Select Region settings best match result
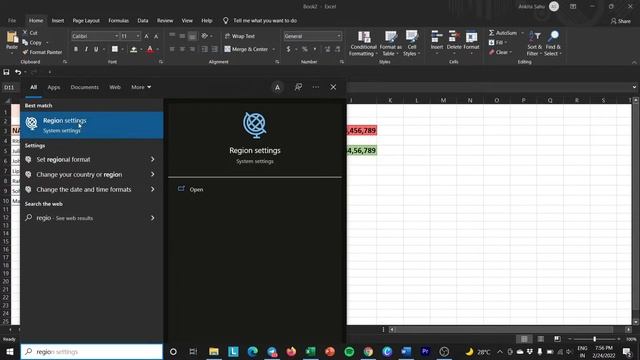 click(x=92, y=125)
